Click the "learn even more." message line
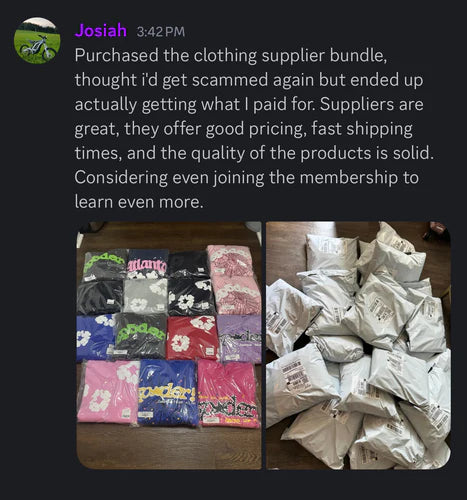 [139, 202]
